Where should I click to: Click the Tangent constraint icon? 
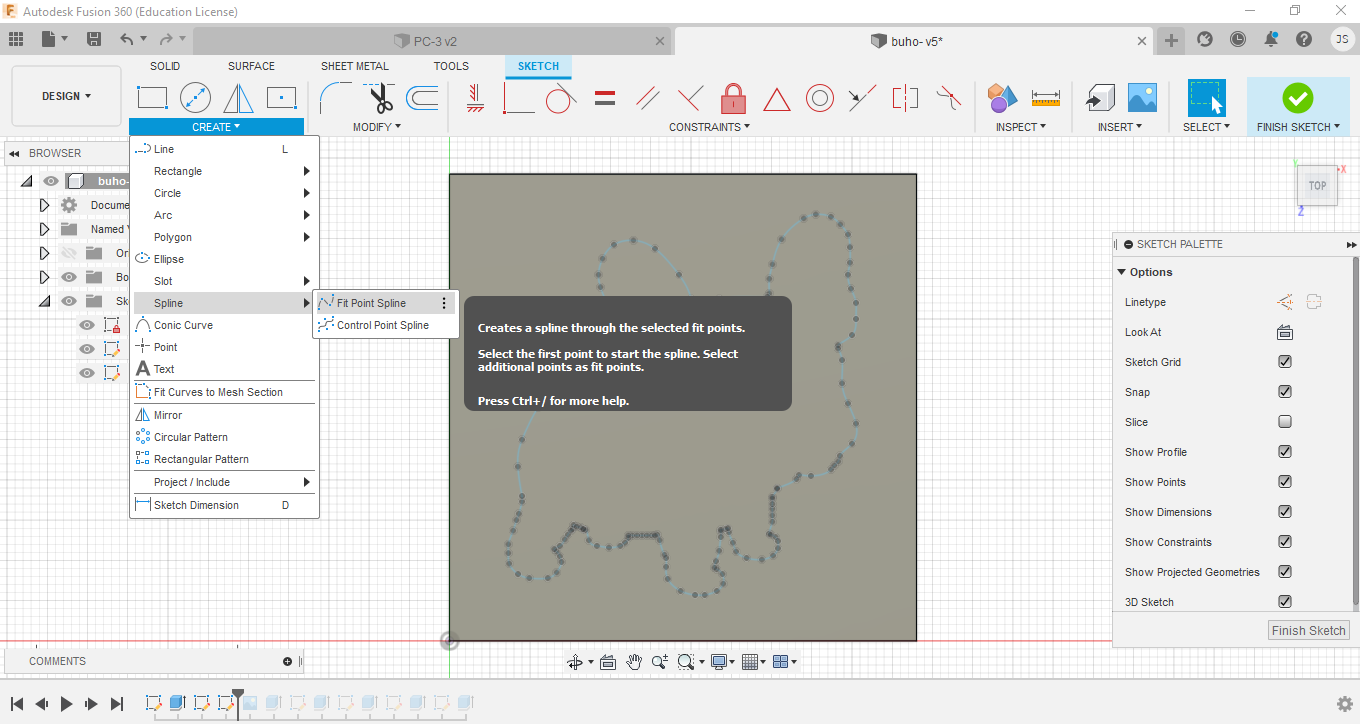coord(560,97)
